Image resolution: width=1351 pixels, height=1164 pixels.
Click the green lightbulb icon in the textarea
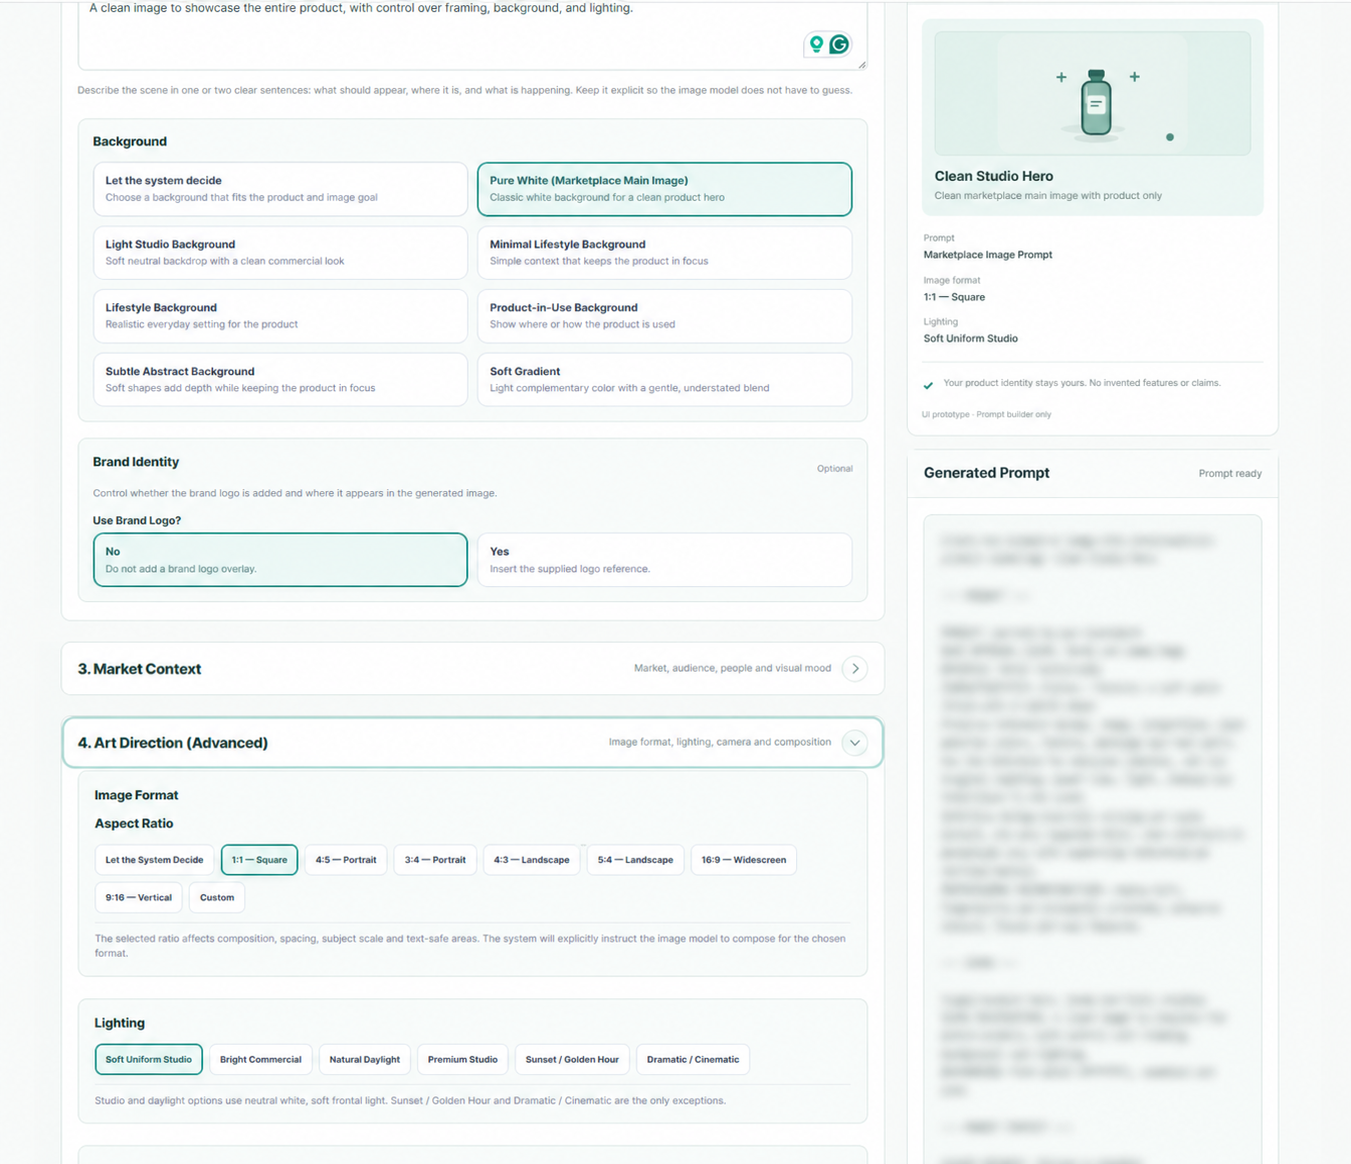click(x=817, y=44)
